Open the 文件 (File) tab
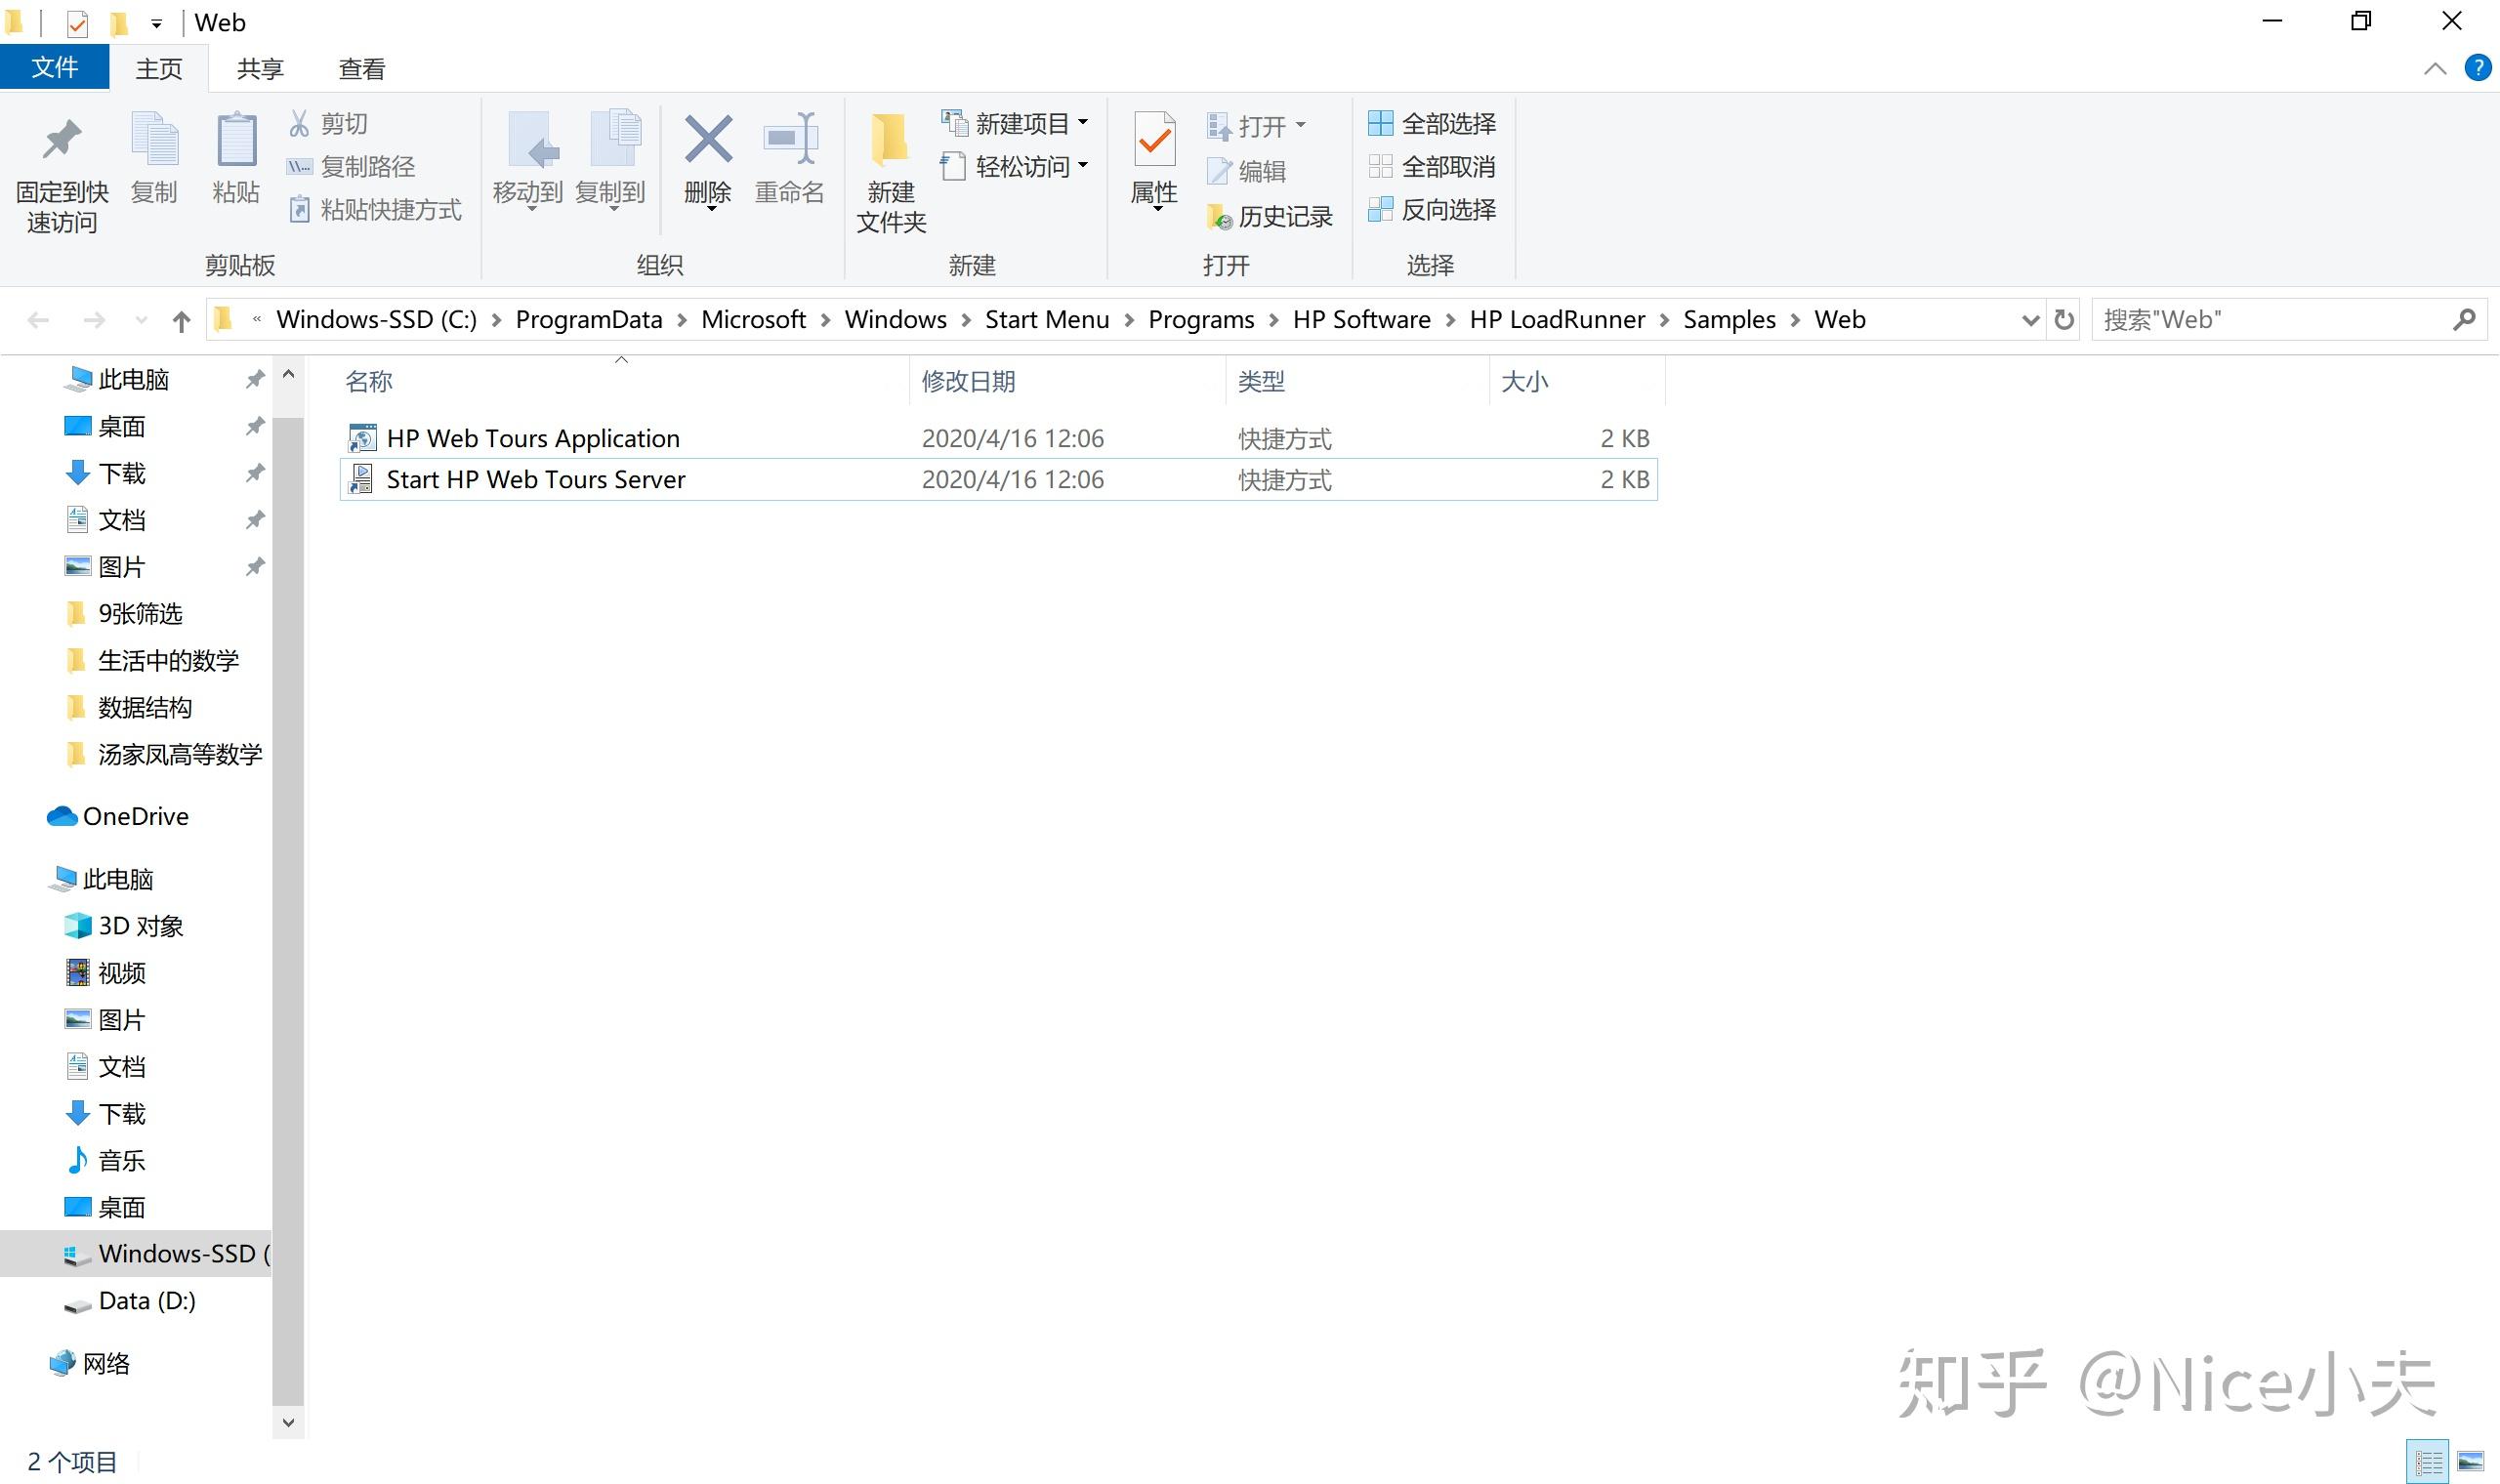2500x1484 pixels. coord(54,68)
